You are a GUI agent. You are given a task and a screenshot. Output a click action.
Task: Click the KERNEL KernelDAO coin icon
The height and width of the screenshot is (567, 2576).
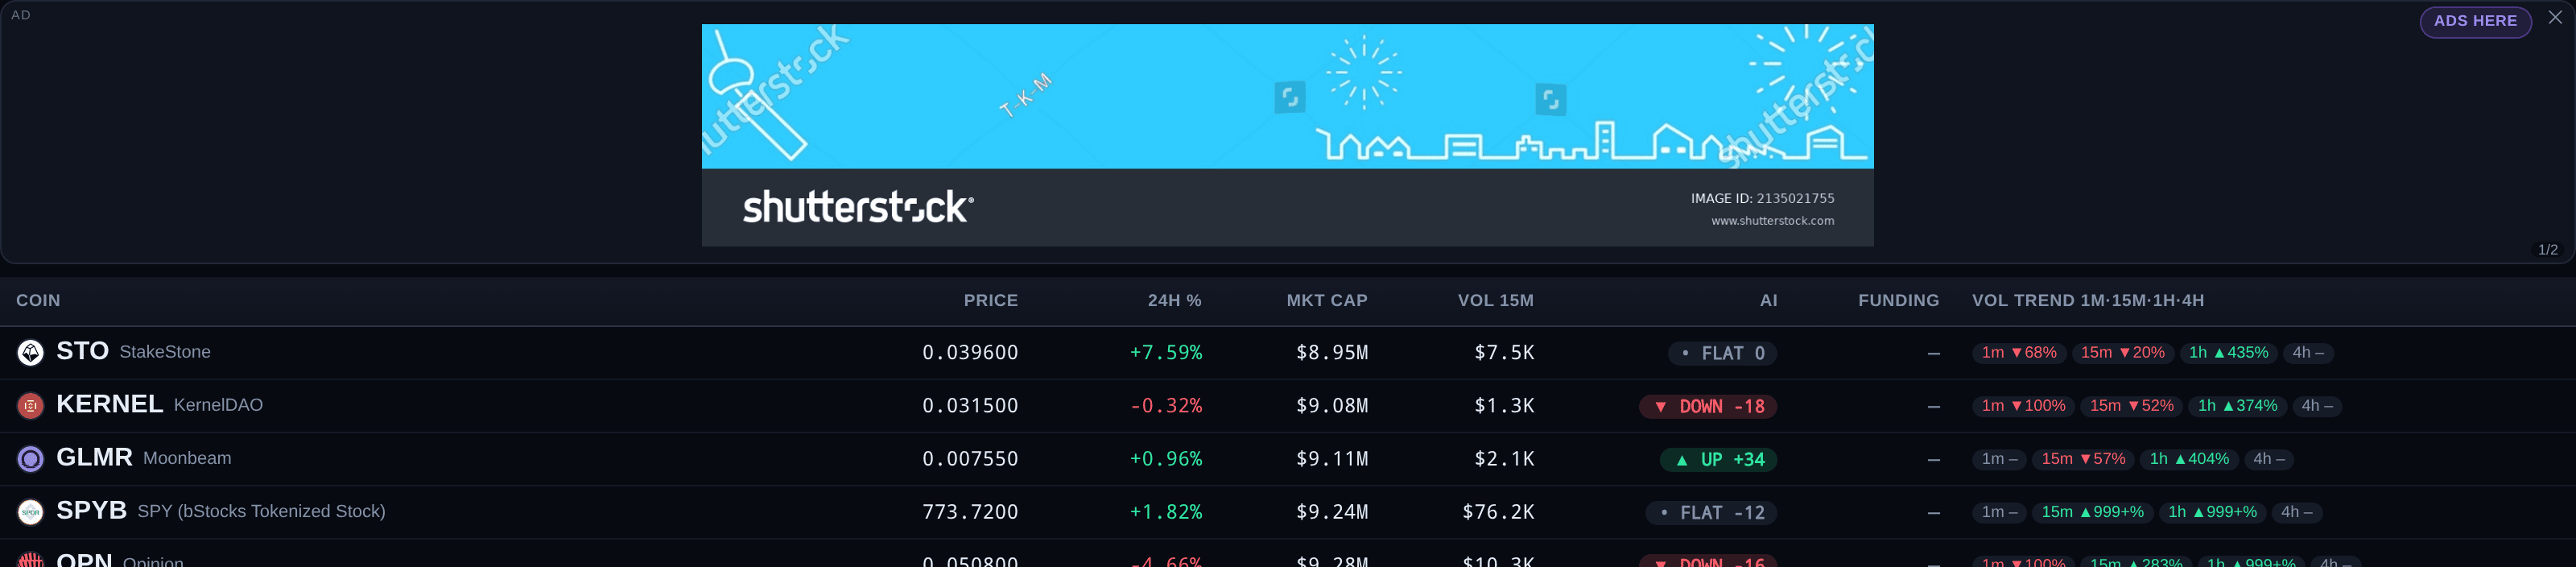click(31, 405)
